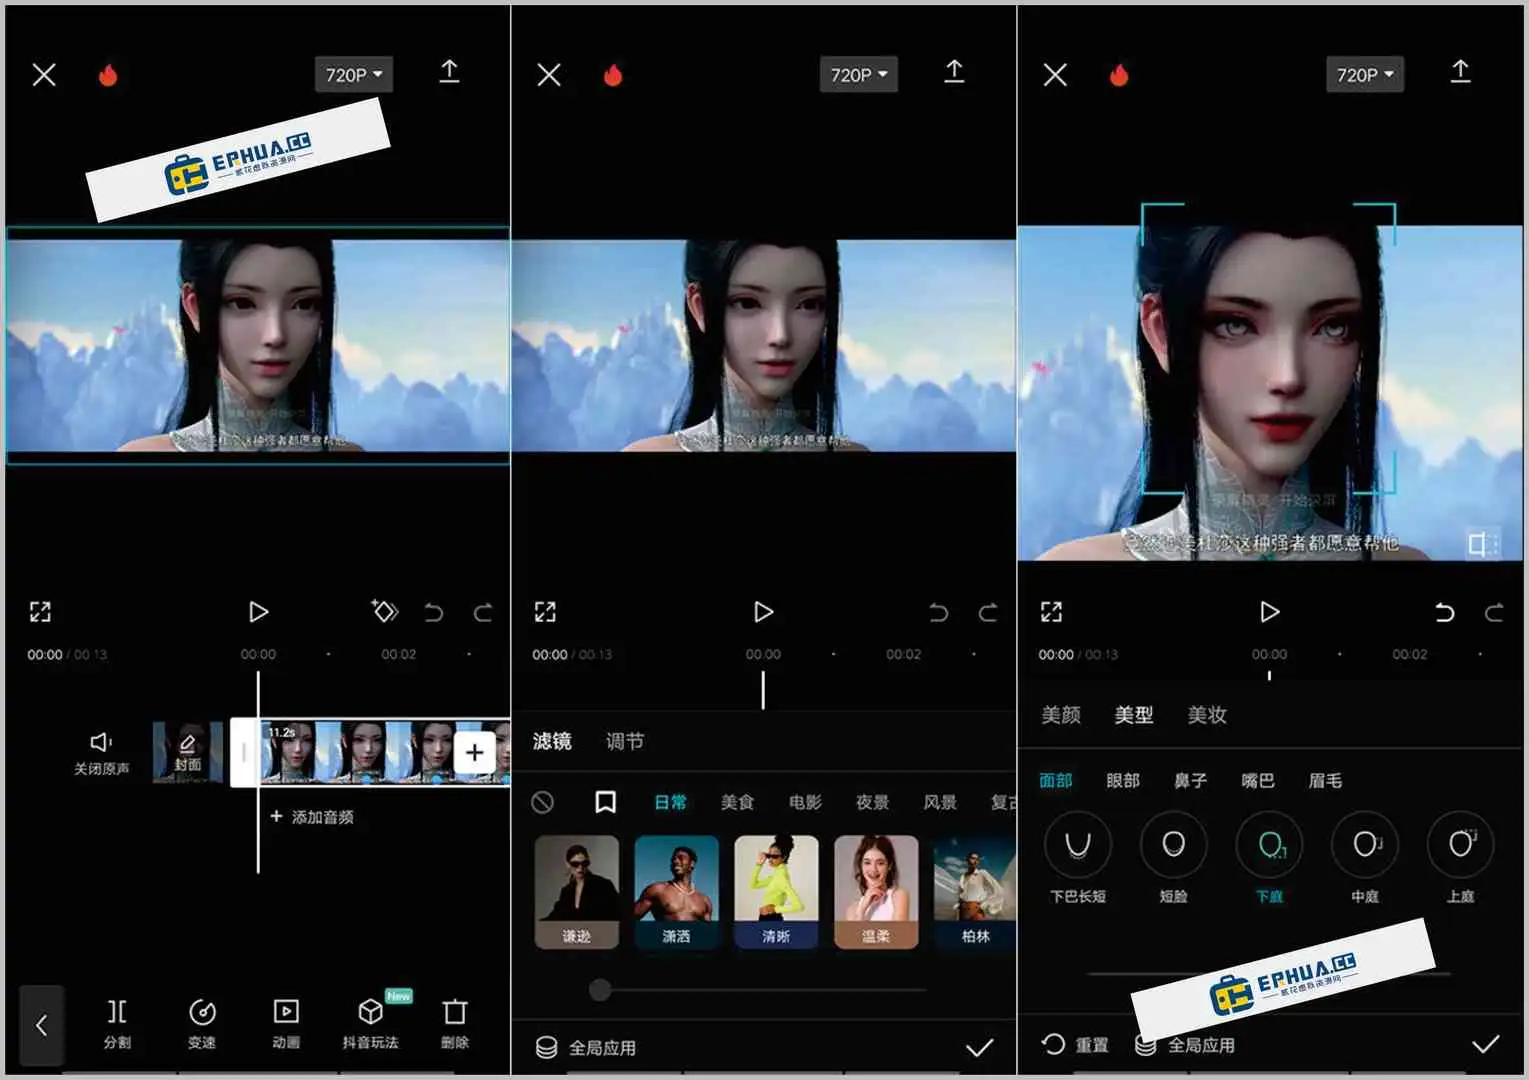Open 抖音玩法 effects cube icon
The image size is (1529, 1080).
click(371, 1022)
